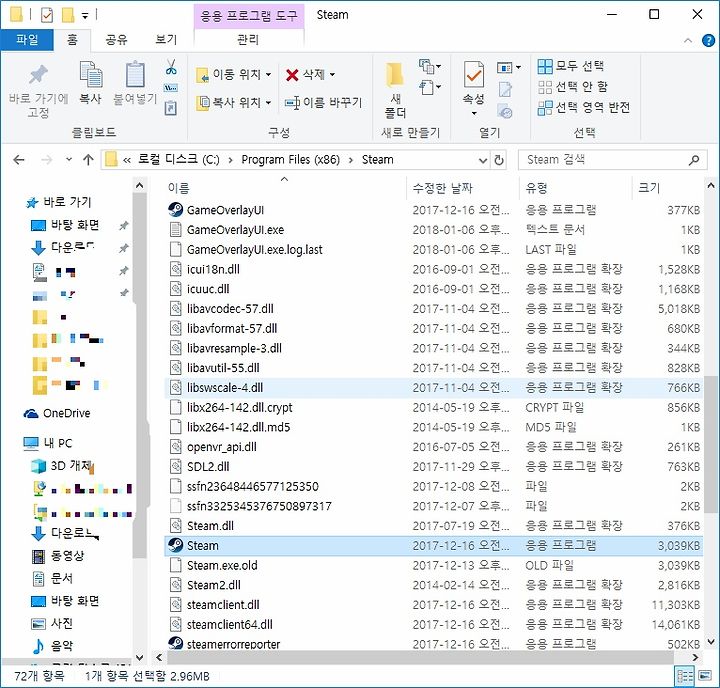Screen dimensions: 720x688
Task: Open Videos (동영상) in navigation pane
Action: 57,556
